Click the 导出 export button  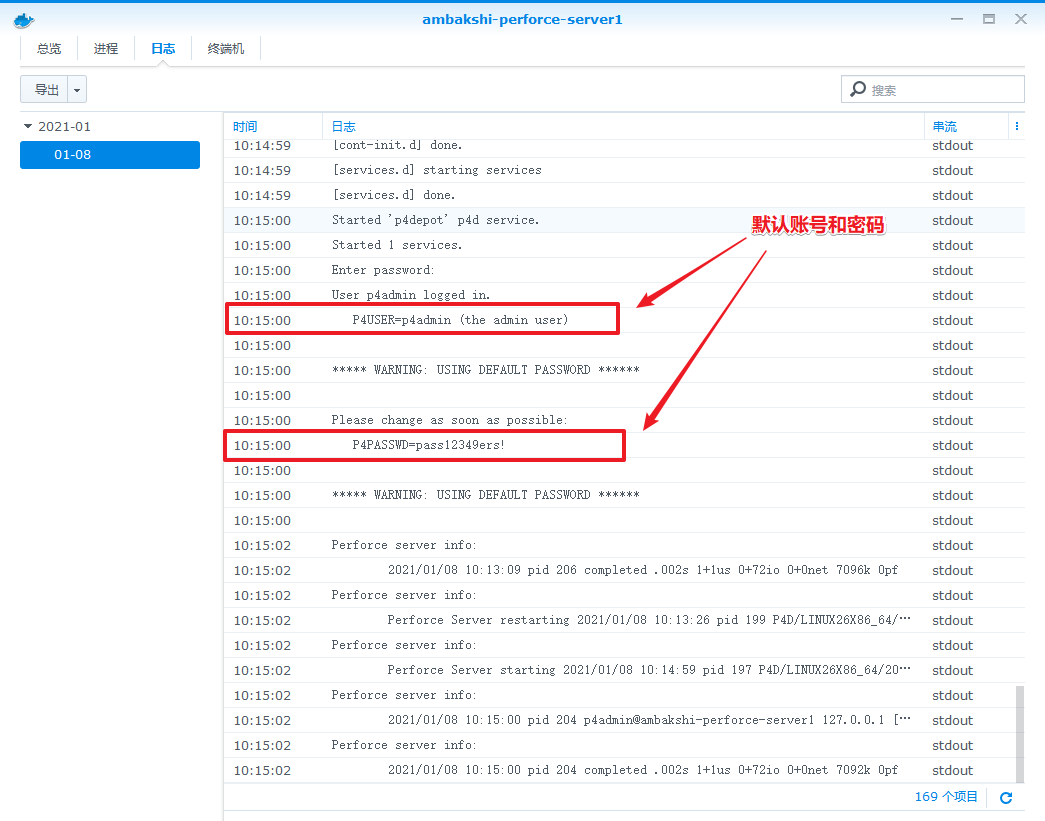point(46,89)
